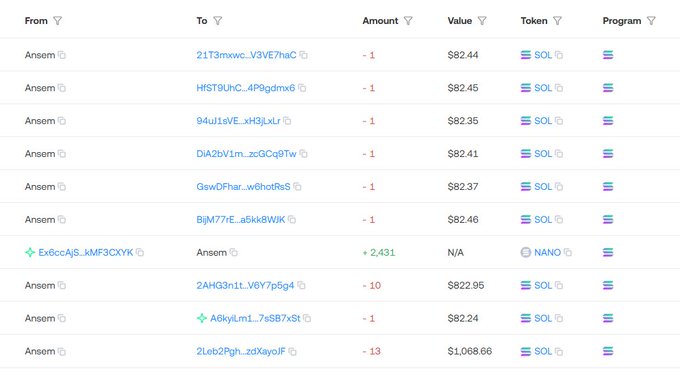Image resolution: width=680 pixels, height=375 pixels.
Task: Click green icon beside A6kyiLm1...7sSB7xSt
Action: 202,318
